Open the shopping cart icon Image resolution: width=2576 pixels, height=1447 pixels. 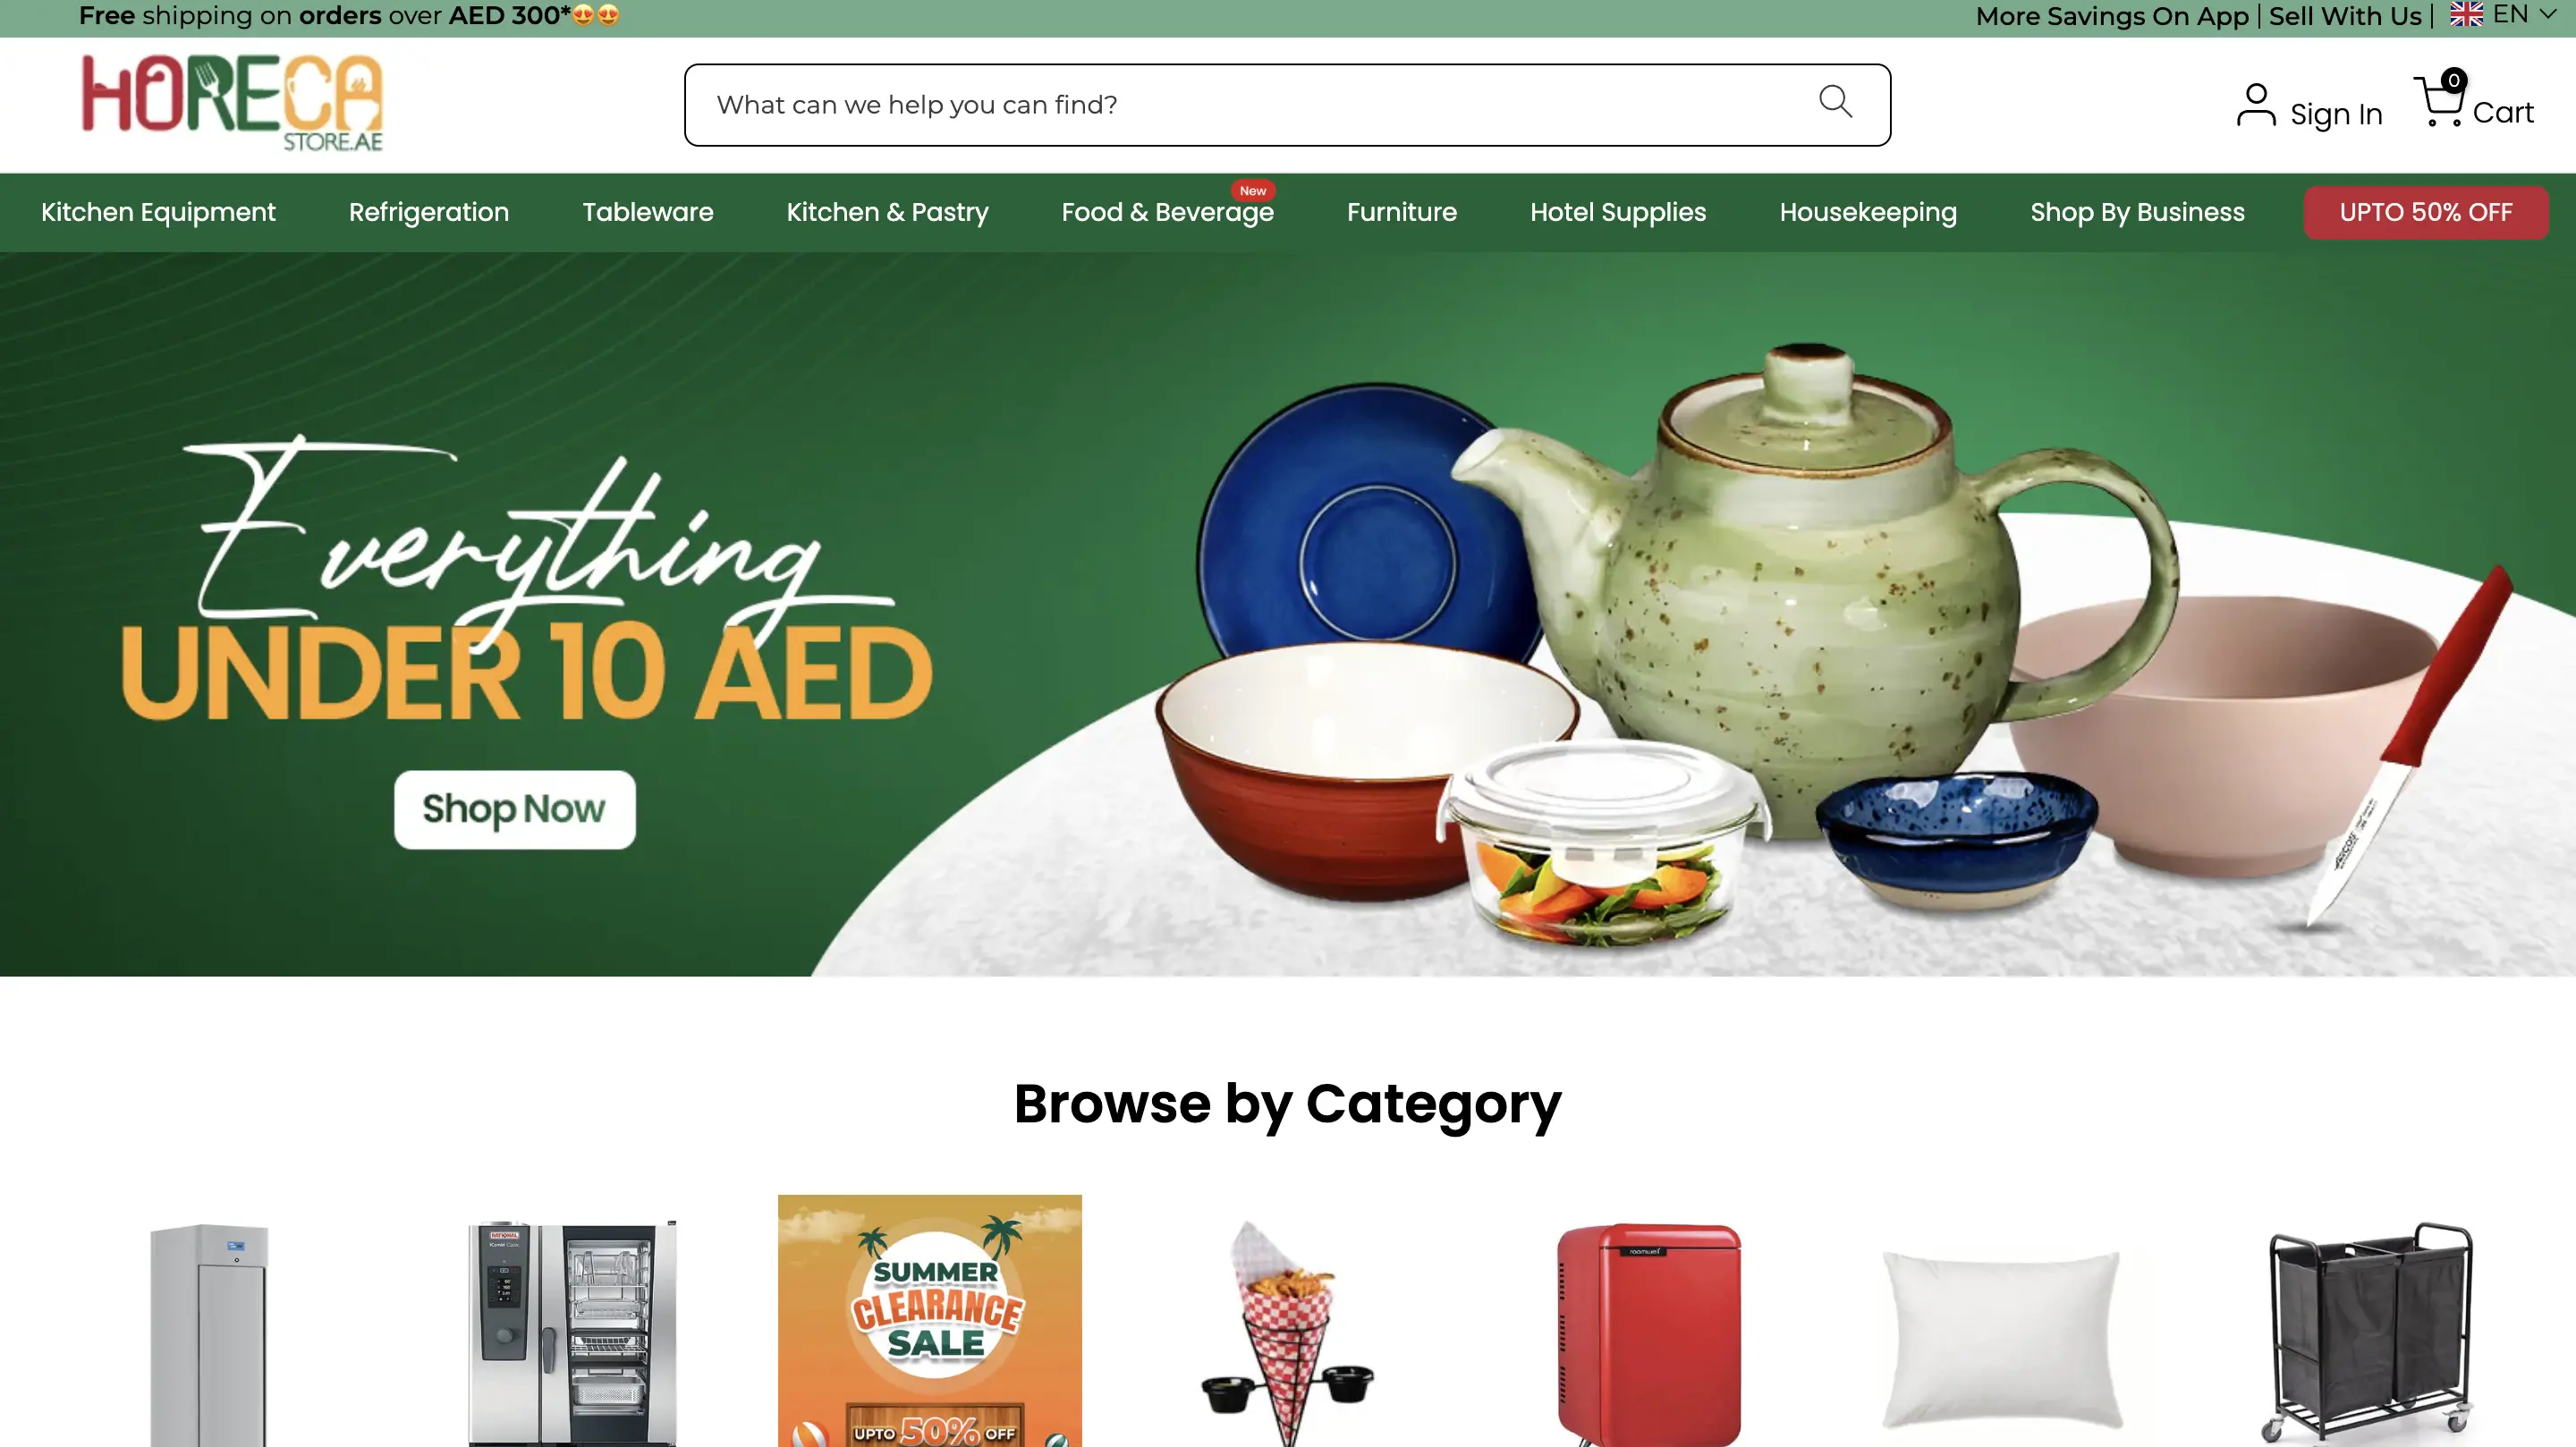2440,100
